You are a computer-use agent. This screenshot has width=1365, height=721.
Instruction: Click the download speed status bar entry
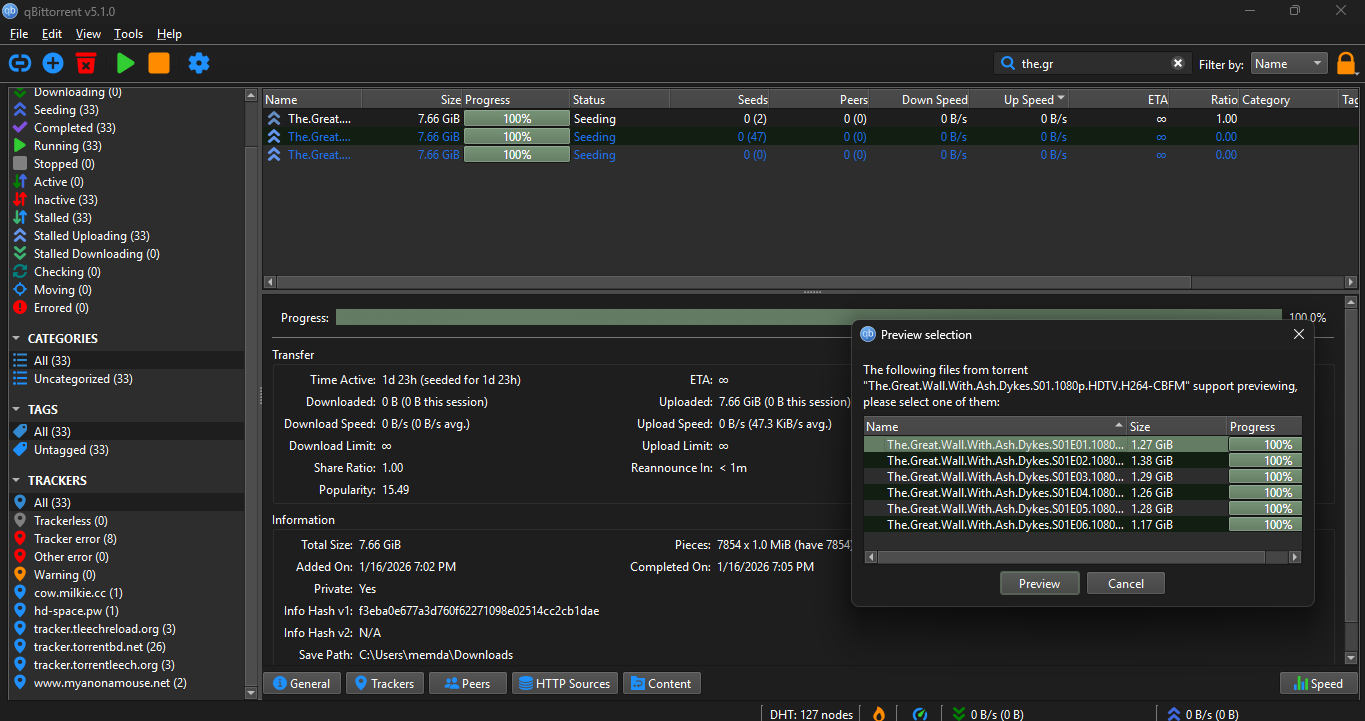988,714
